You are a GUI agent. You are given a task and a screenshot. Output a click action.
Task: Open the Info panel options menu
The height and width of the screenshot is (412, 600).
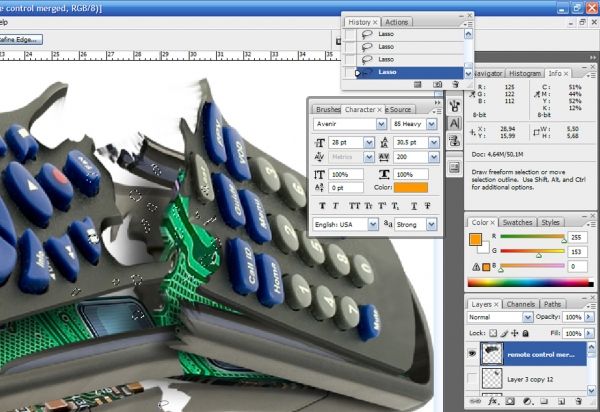point(590,74)
